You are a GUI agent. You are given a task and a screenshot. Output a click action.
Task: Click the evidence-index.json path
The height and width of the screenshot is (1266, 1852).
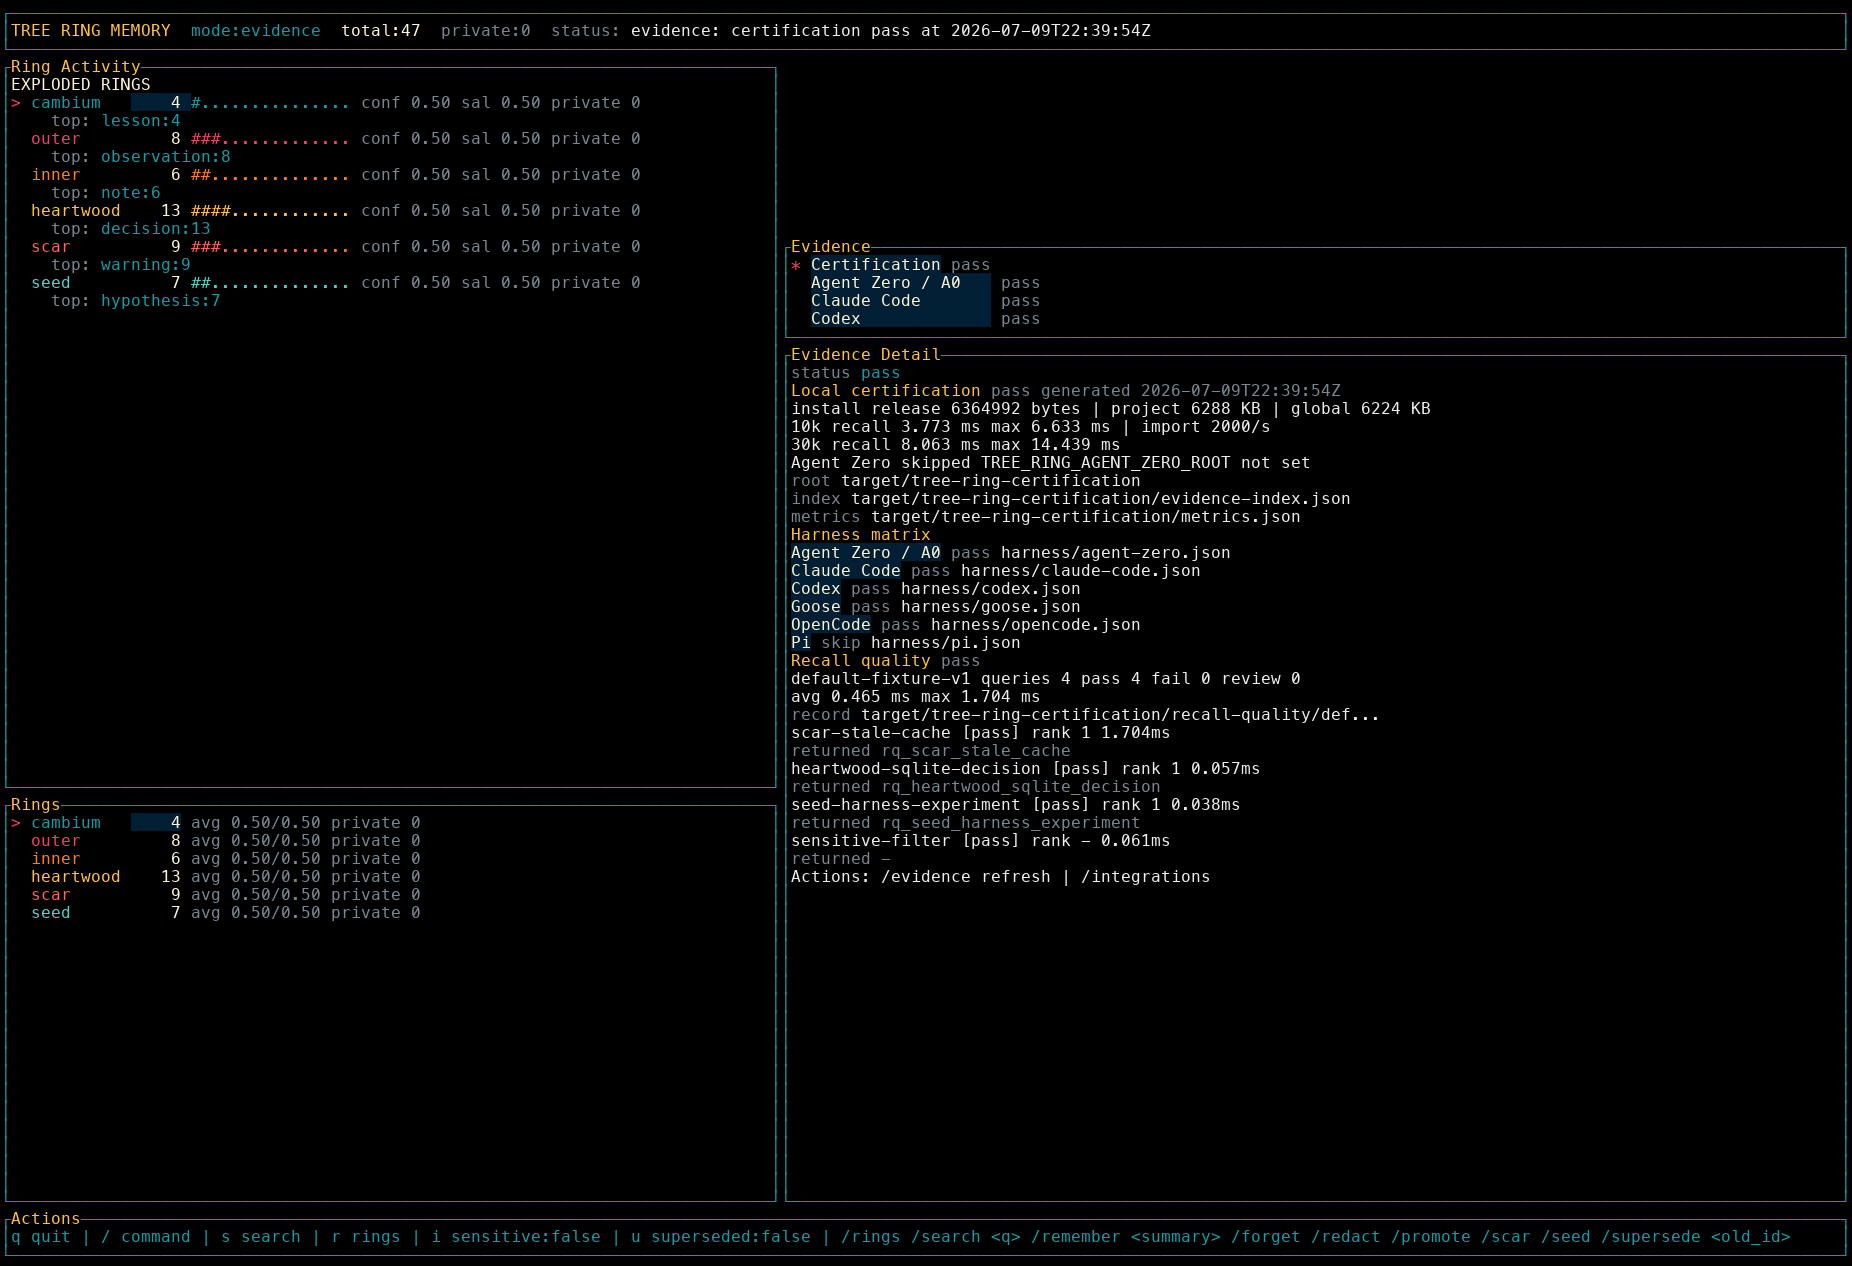click(x=1101, y=499)
